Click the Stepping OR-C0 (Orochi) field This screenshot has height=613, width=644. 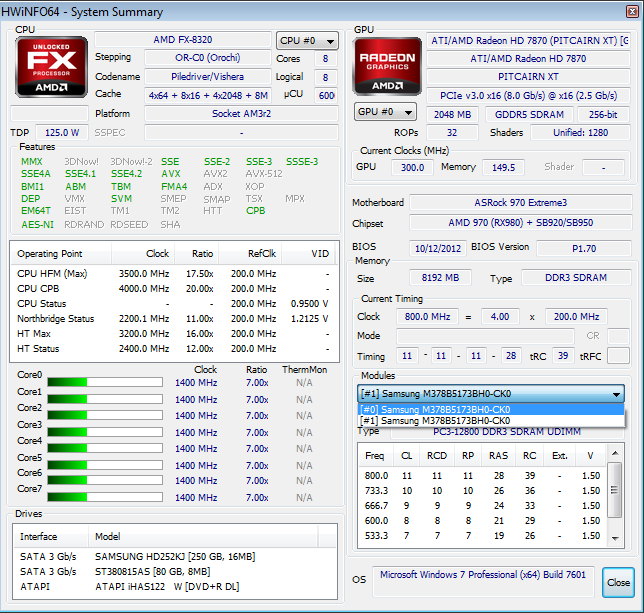coord(207,58)
